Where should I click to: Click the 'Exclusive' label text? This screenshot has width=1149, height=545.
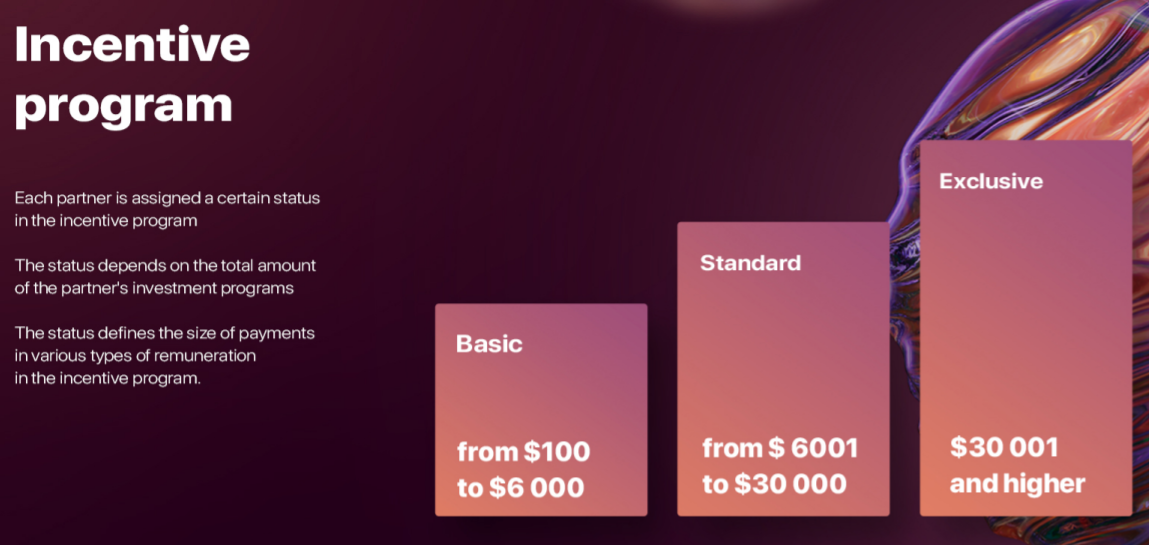[991, 181]
